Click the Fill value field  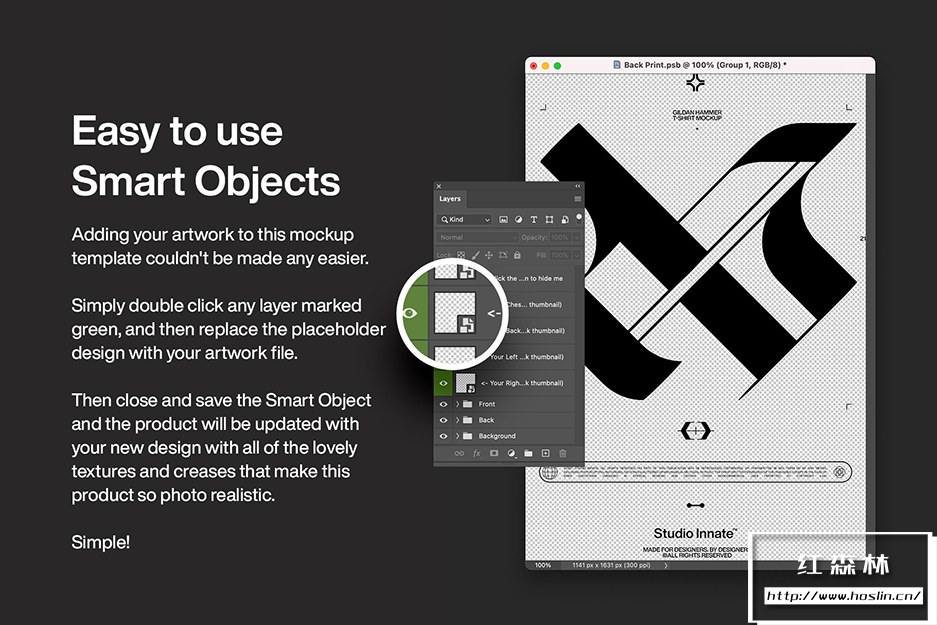(560, 255)
